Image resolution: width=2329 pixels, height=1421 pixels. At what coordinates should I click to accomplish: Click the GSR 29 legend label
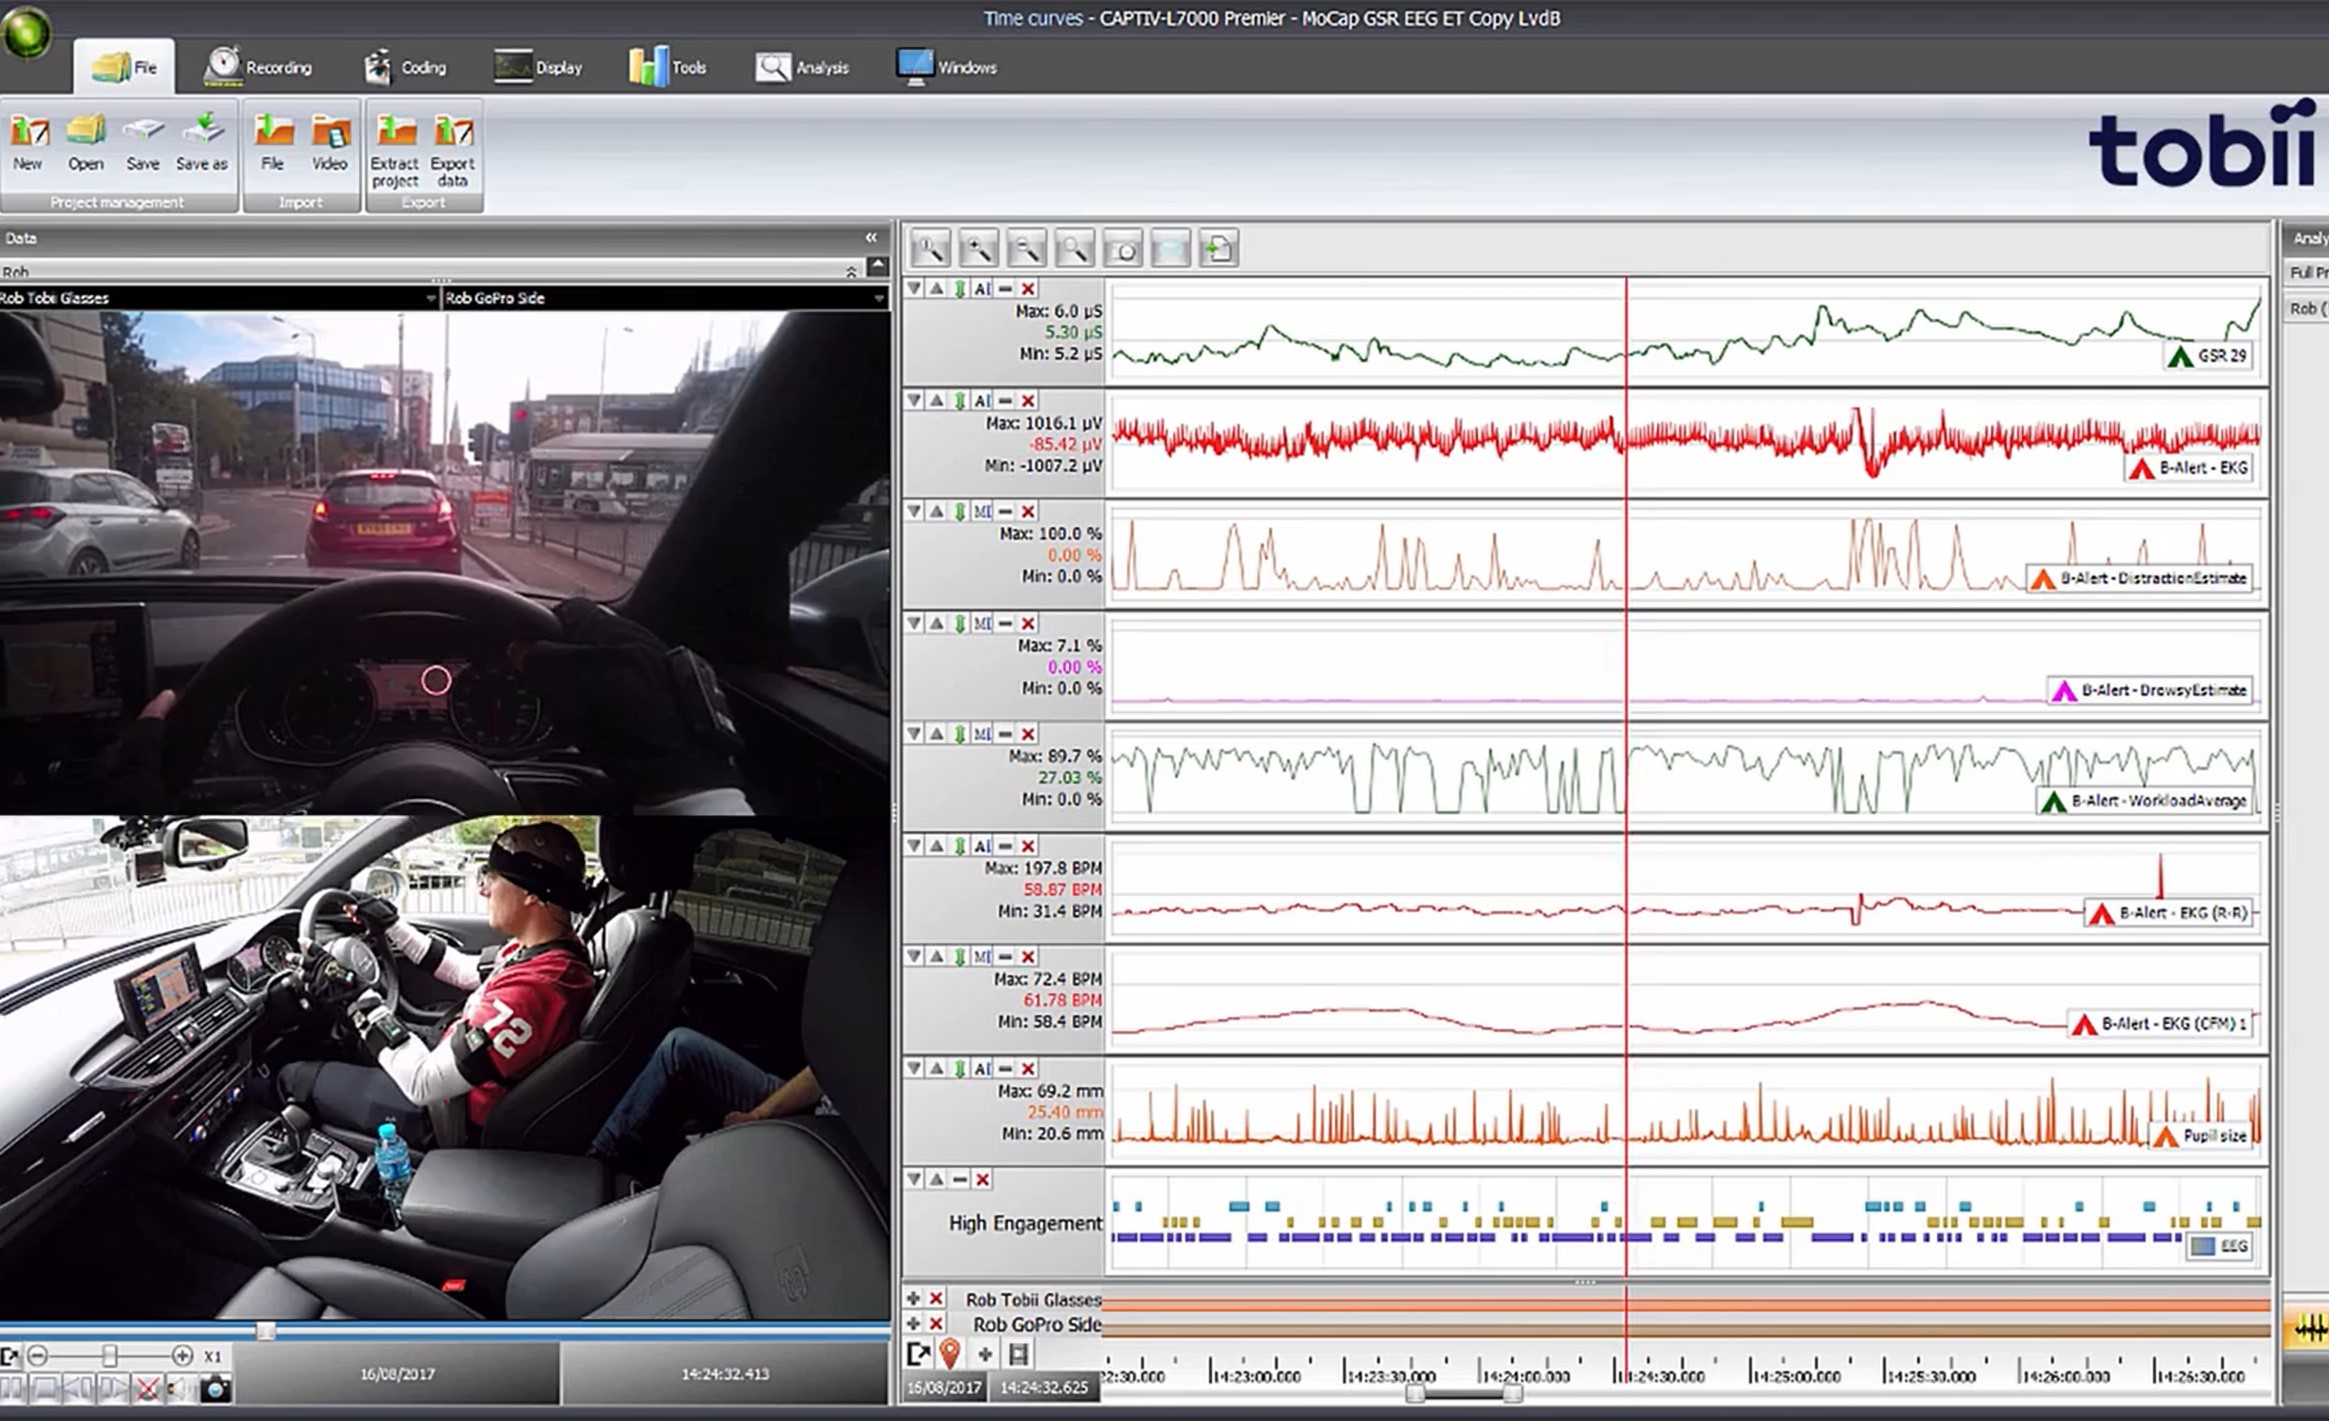pos(2208,356)
